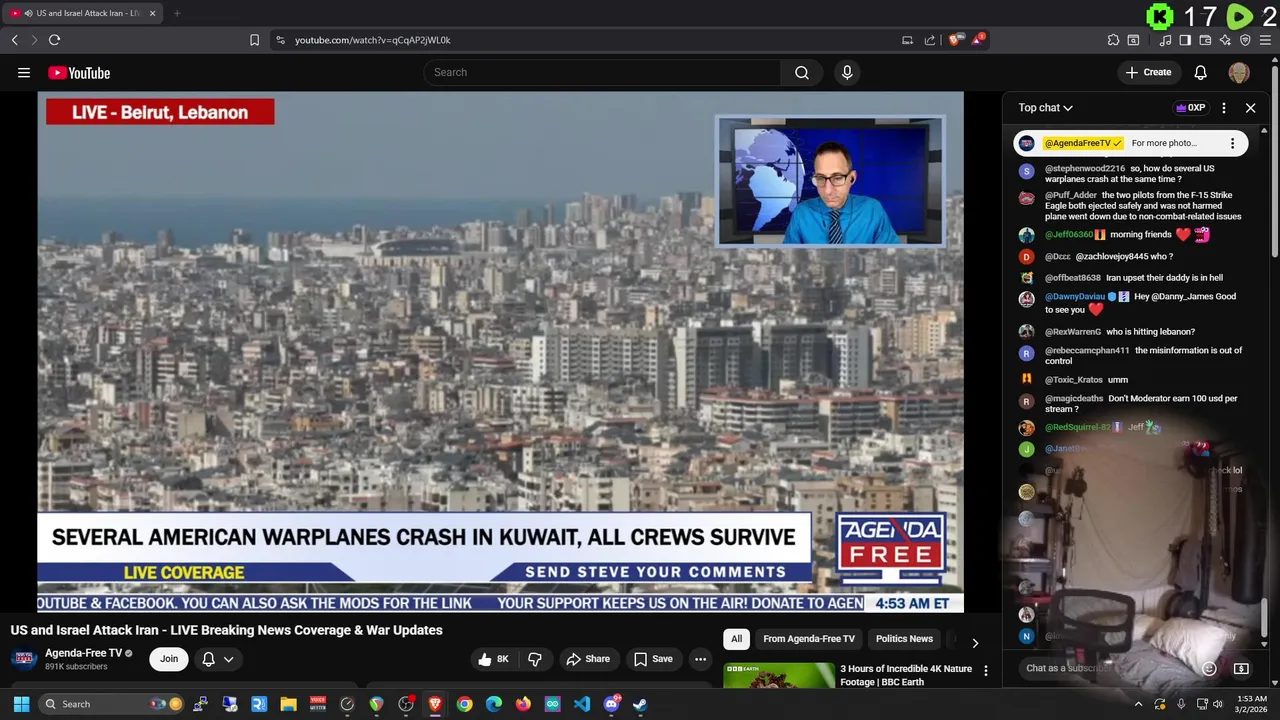This screenshot has height=720, width=1280.
Task: Reload the page in the browser
Action: pos(54,40)
